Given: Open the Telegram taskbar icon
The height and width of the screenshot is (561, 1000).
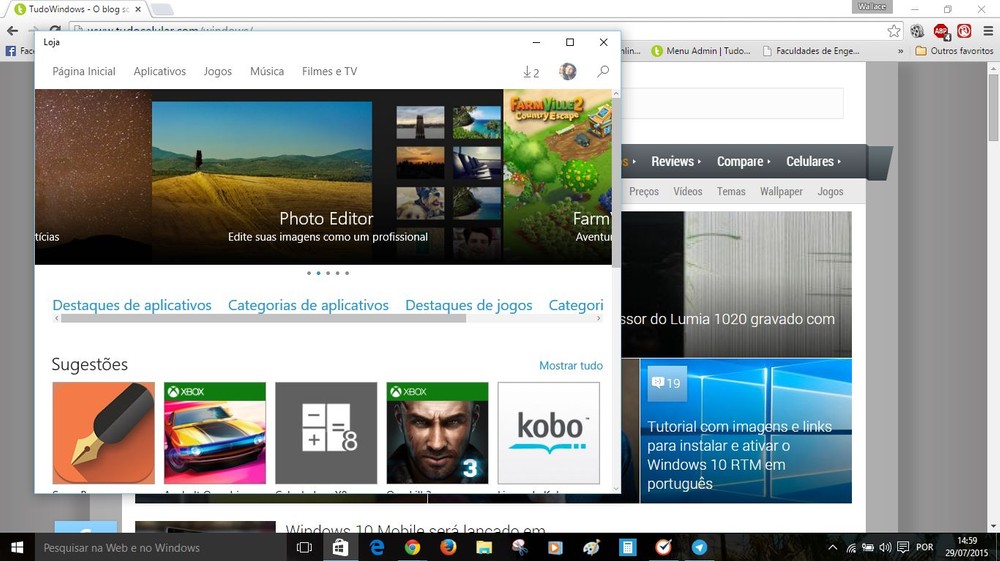Looking at the screenshot, I should coord(699,547).
